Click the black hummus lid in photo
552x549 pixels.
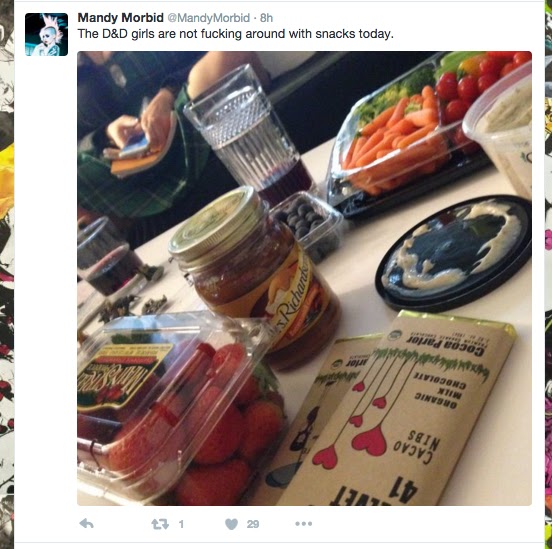coord(454,254)
